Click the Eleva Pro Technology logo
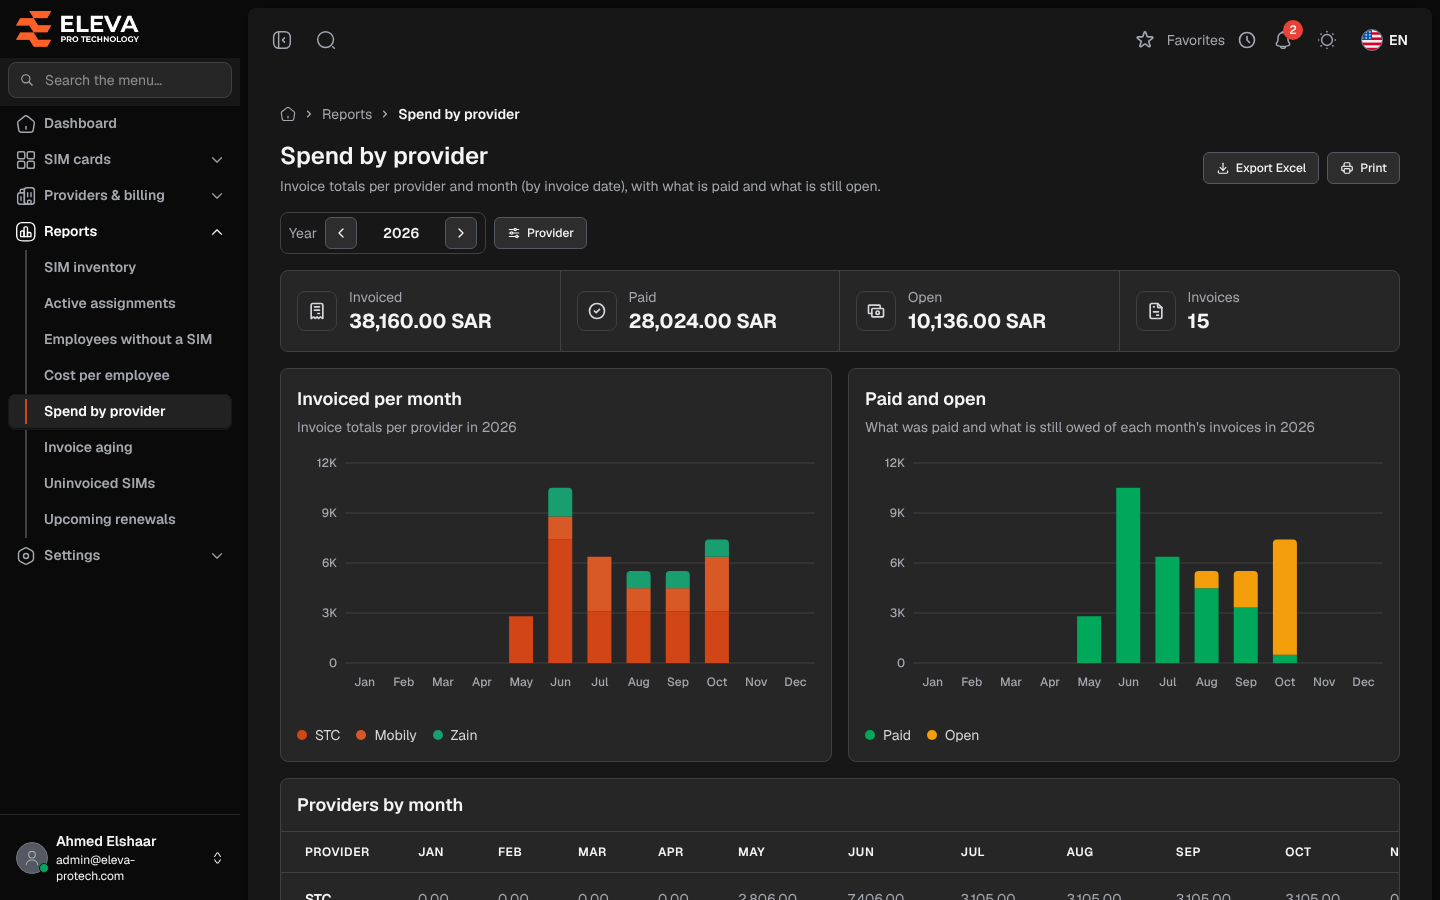This screenshot has height=900, width=1440. pyautogui.click(x=78, y=28)
